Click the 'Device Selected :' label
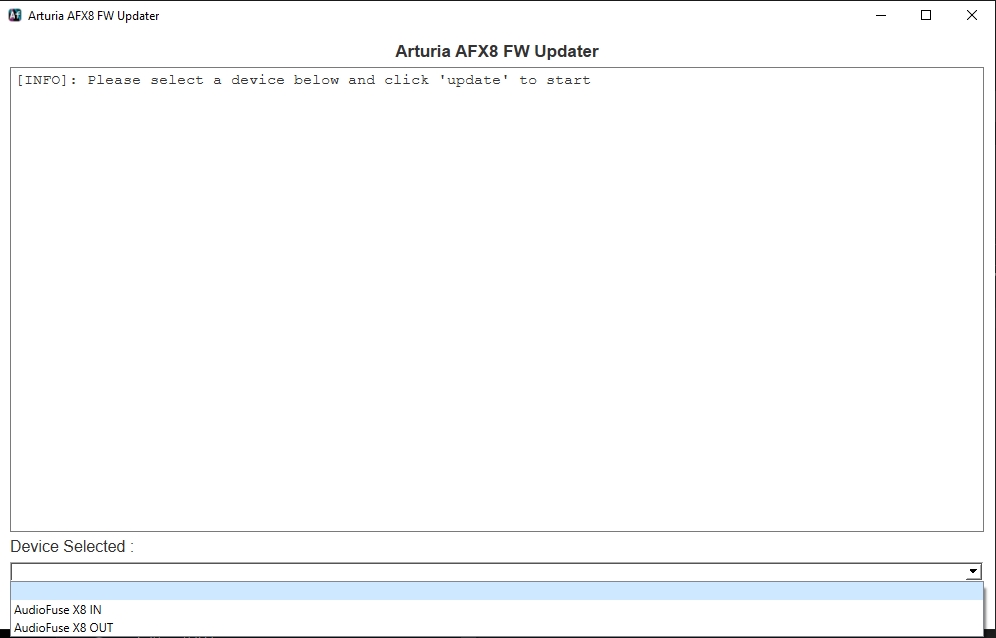Viewport: 996px width, 638px height. (72, 546)
